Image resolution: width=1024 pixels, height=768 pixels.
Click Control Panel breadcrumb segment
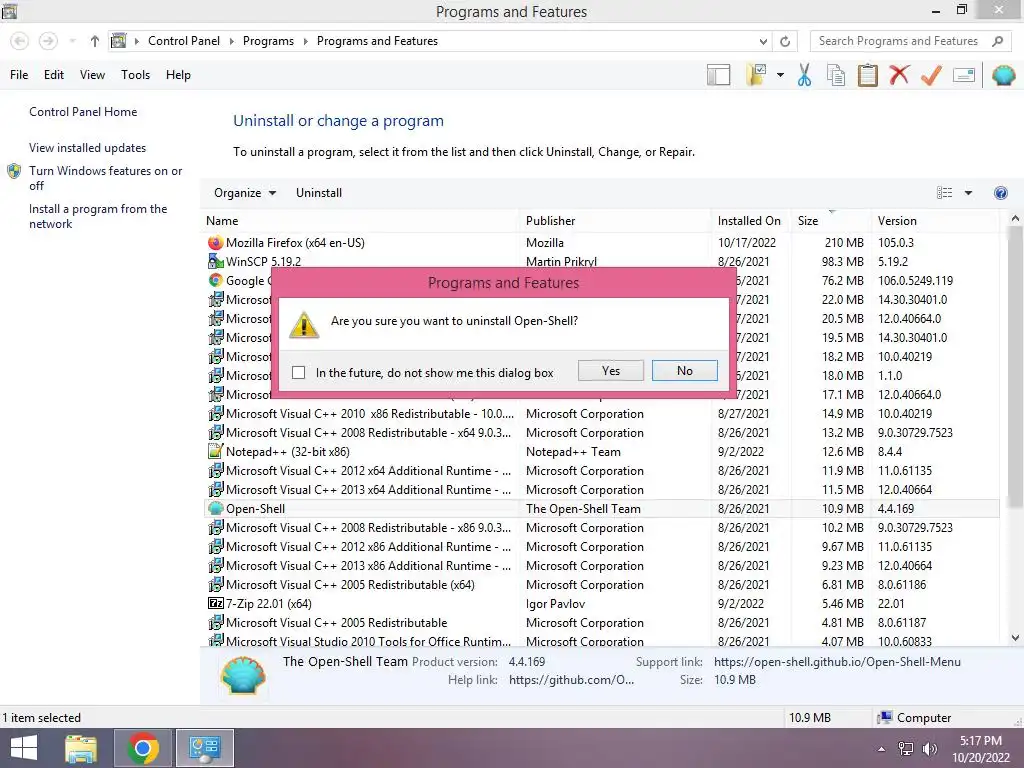click(x=184, y=41)
